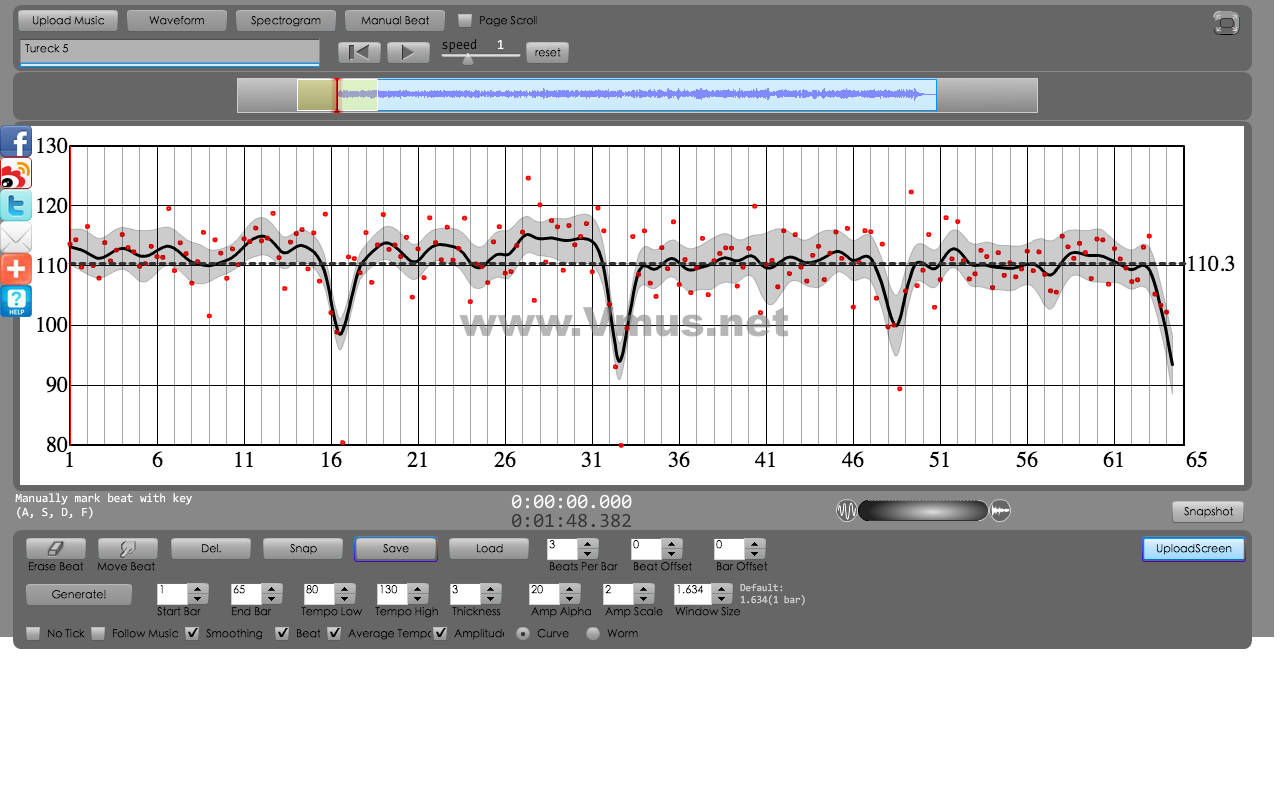The image size is (1280, 800).
Task: Save the beat data
Action: click(x=396, y=548)
